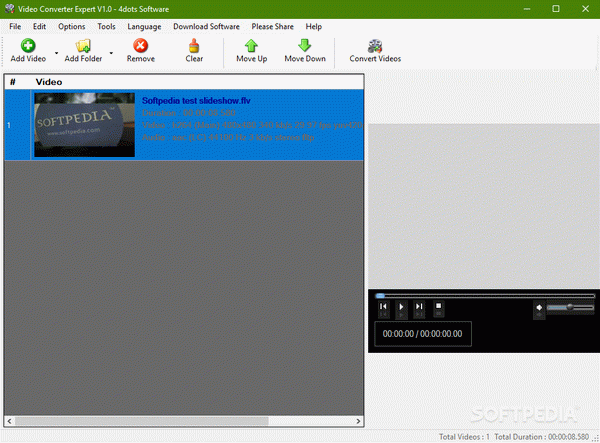Click the # column header
Image resolution: width=600 pixels, height=443 pixels.
point(13,82)
